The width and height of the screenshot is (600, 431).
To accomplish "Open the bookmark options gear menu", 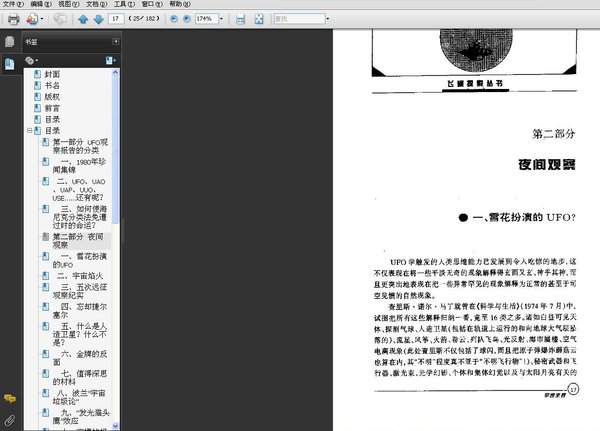I will pos(31,60).
